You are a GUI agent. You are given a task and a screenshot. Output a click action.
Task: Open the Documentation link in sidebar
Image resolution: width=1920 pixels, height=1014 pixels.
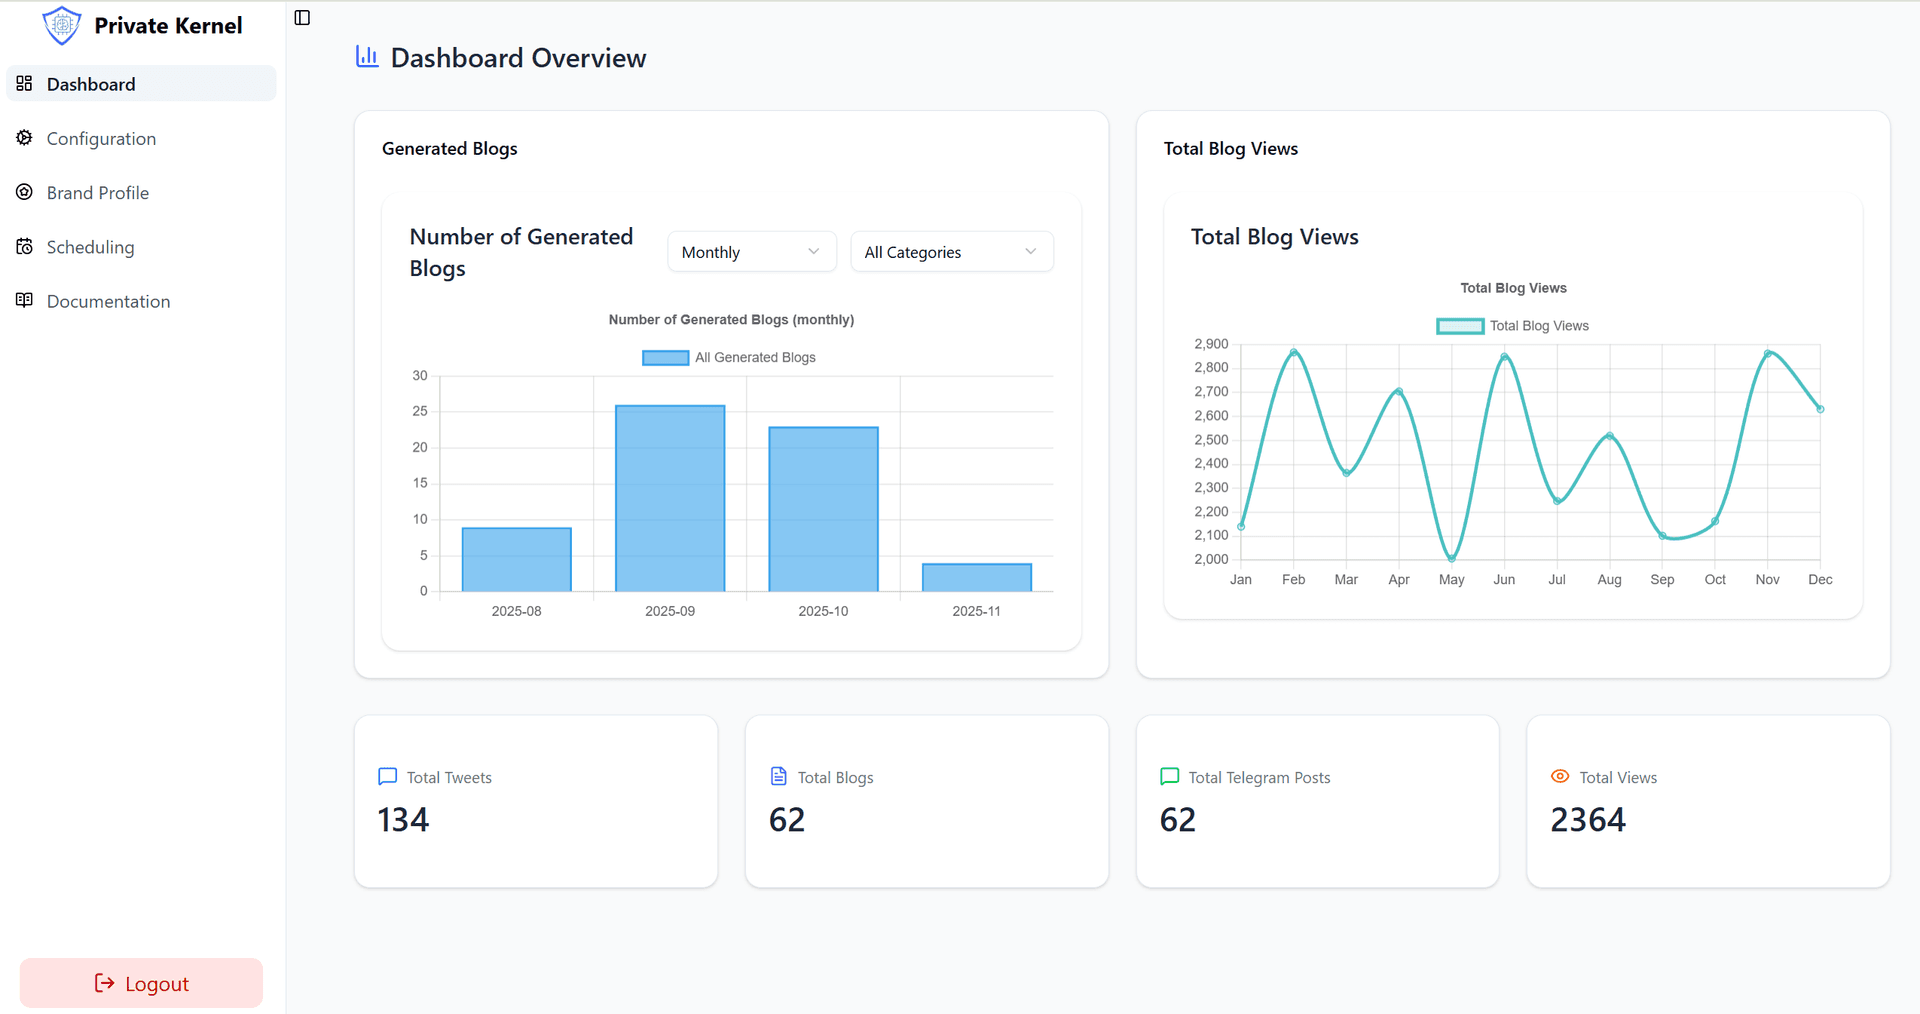click(108, 301)
